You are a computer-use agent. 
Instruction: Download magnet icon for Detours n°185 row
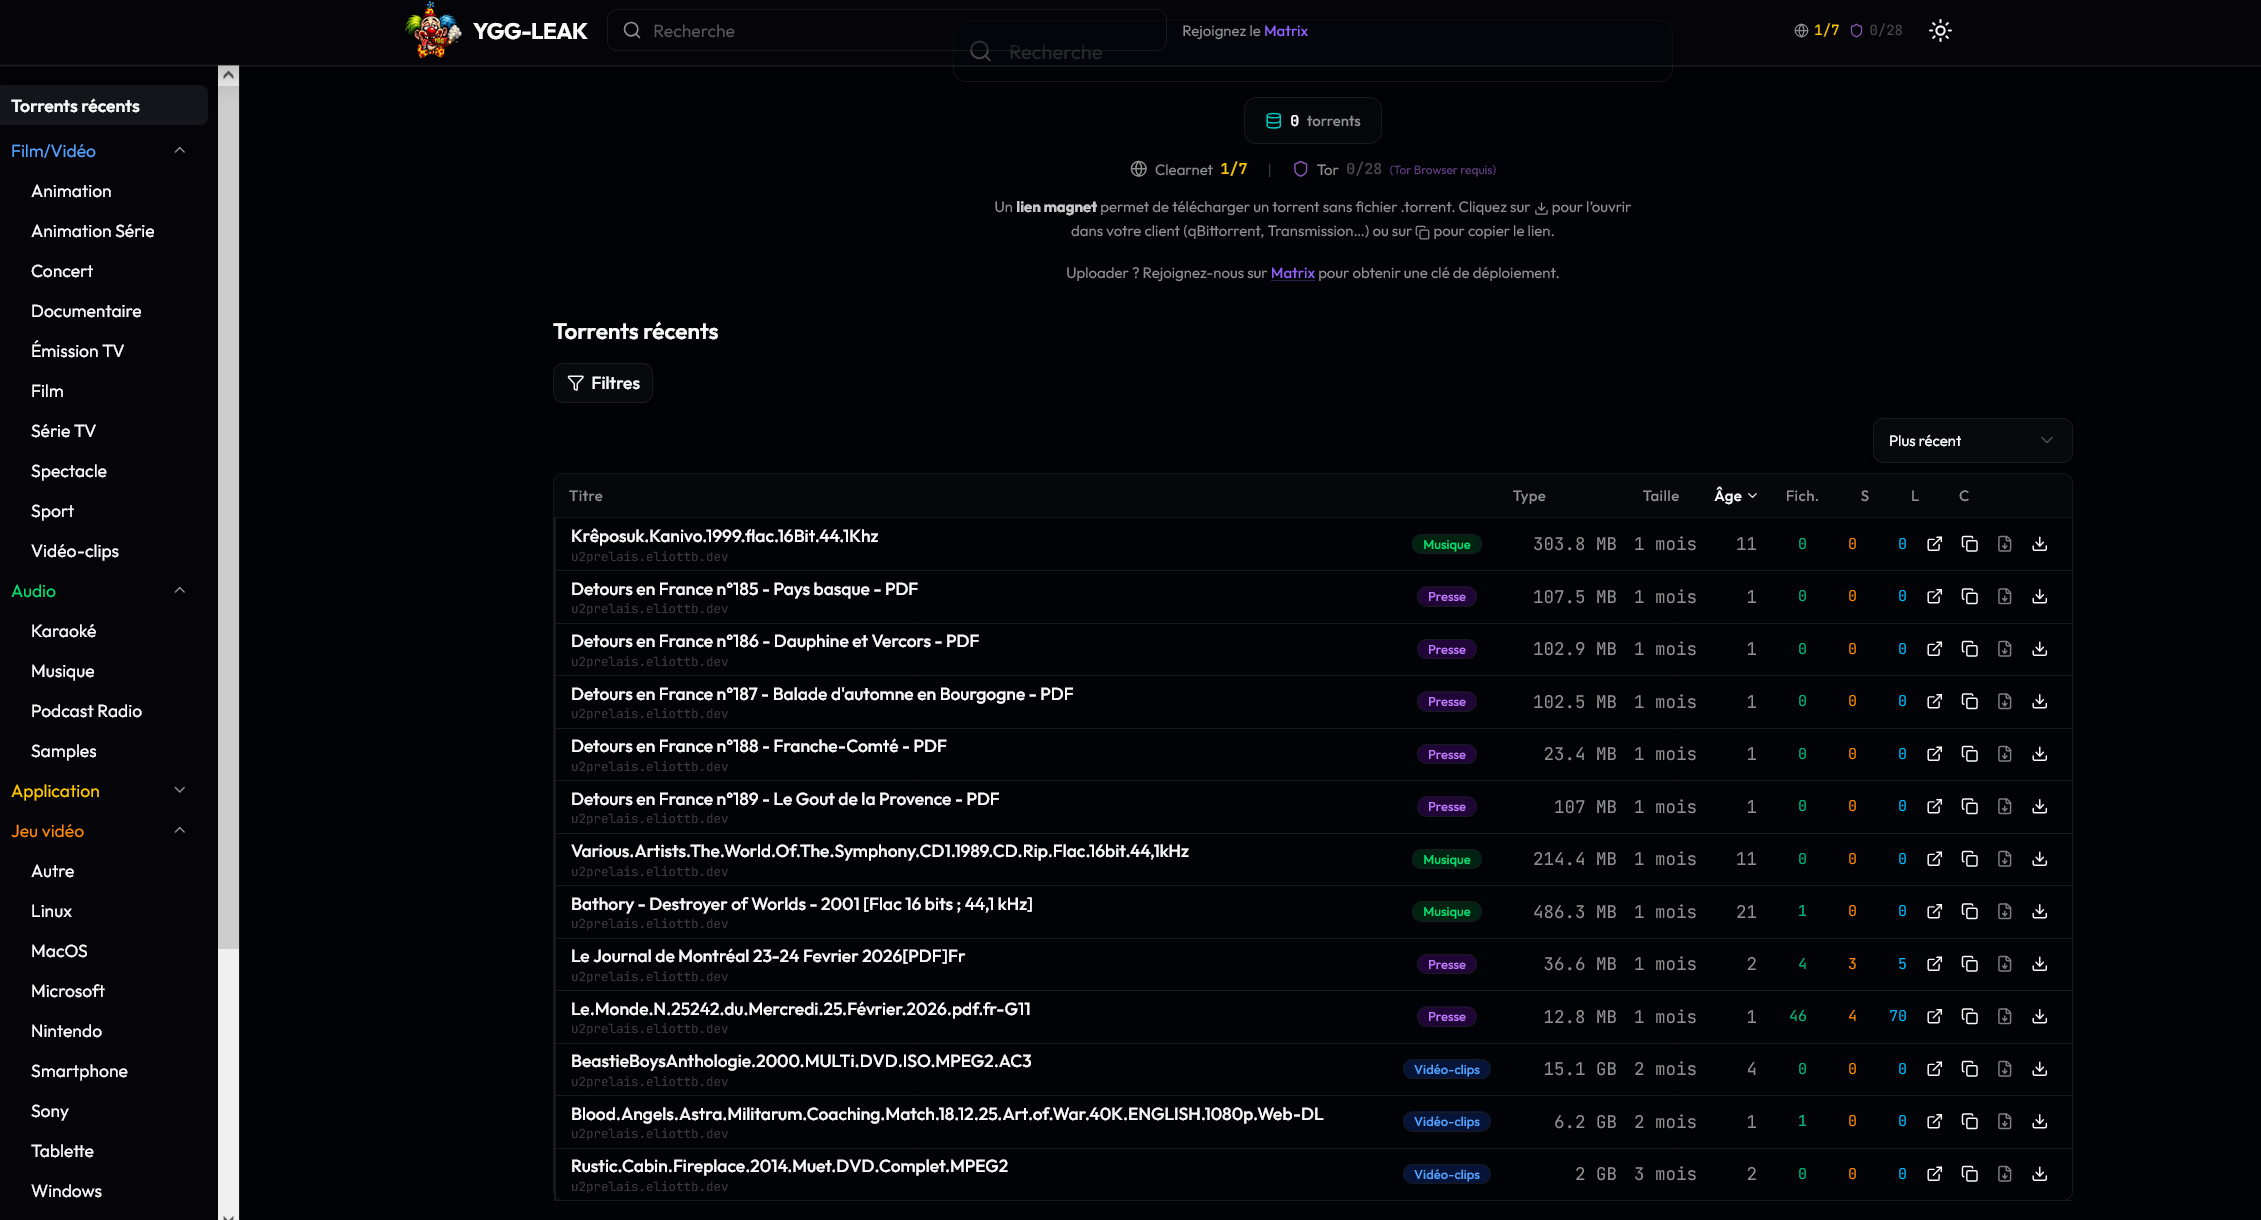point(2039,596)
